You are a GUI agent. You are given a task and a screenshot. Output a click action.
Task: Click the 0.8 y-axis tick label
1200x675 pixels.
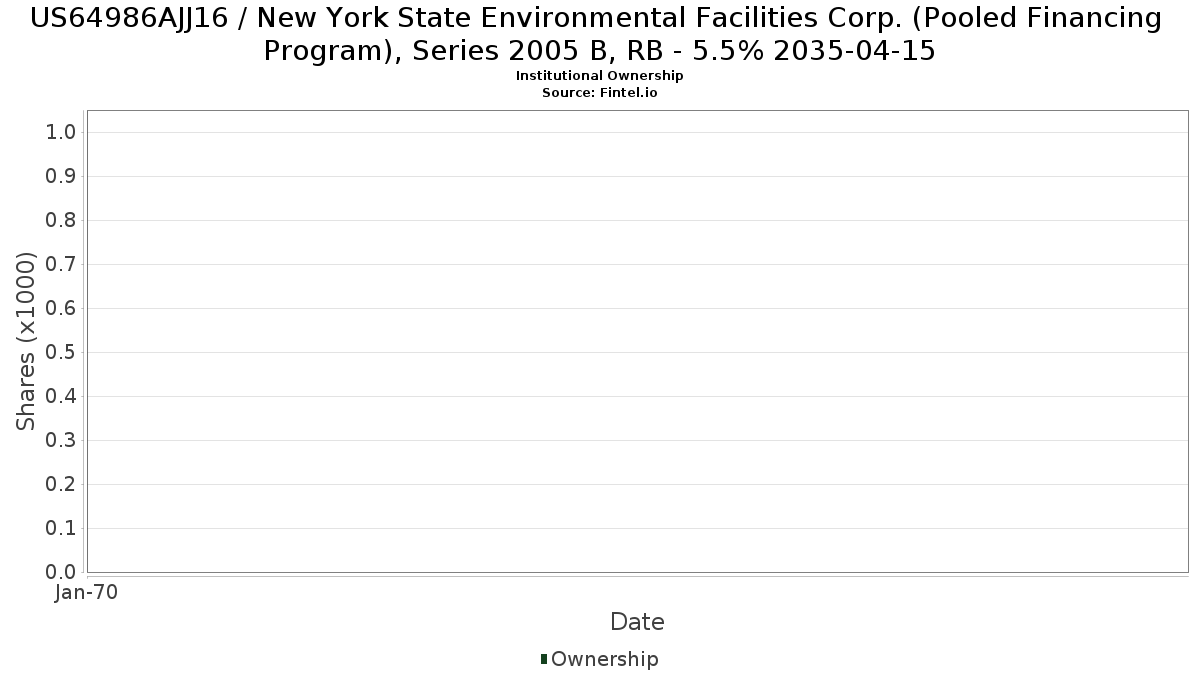[62, 221]
